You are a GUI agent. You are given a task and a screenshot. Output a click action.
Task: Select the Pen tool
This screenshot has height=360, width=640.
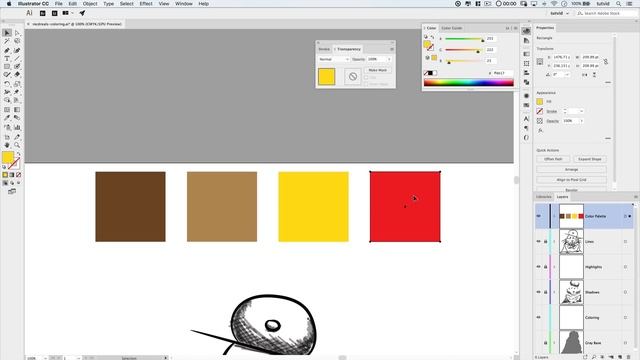[x=7, y=51]
